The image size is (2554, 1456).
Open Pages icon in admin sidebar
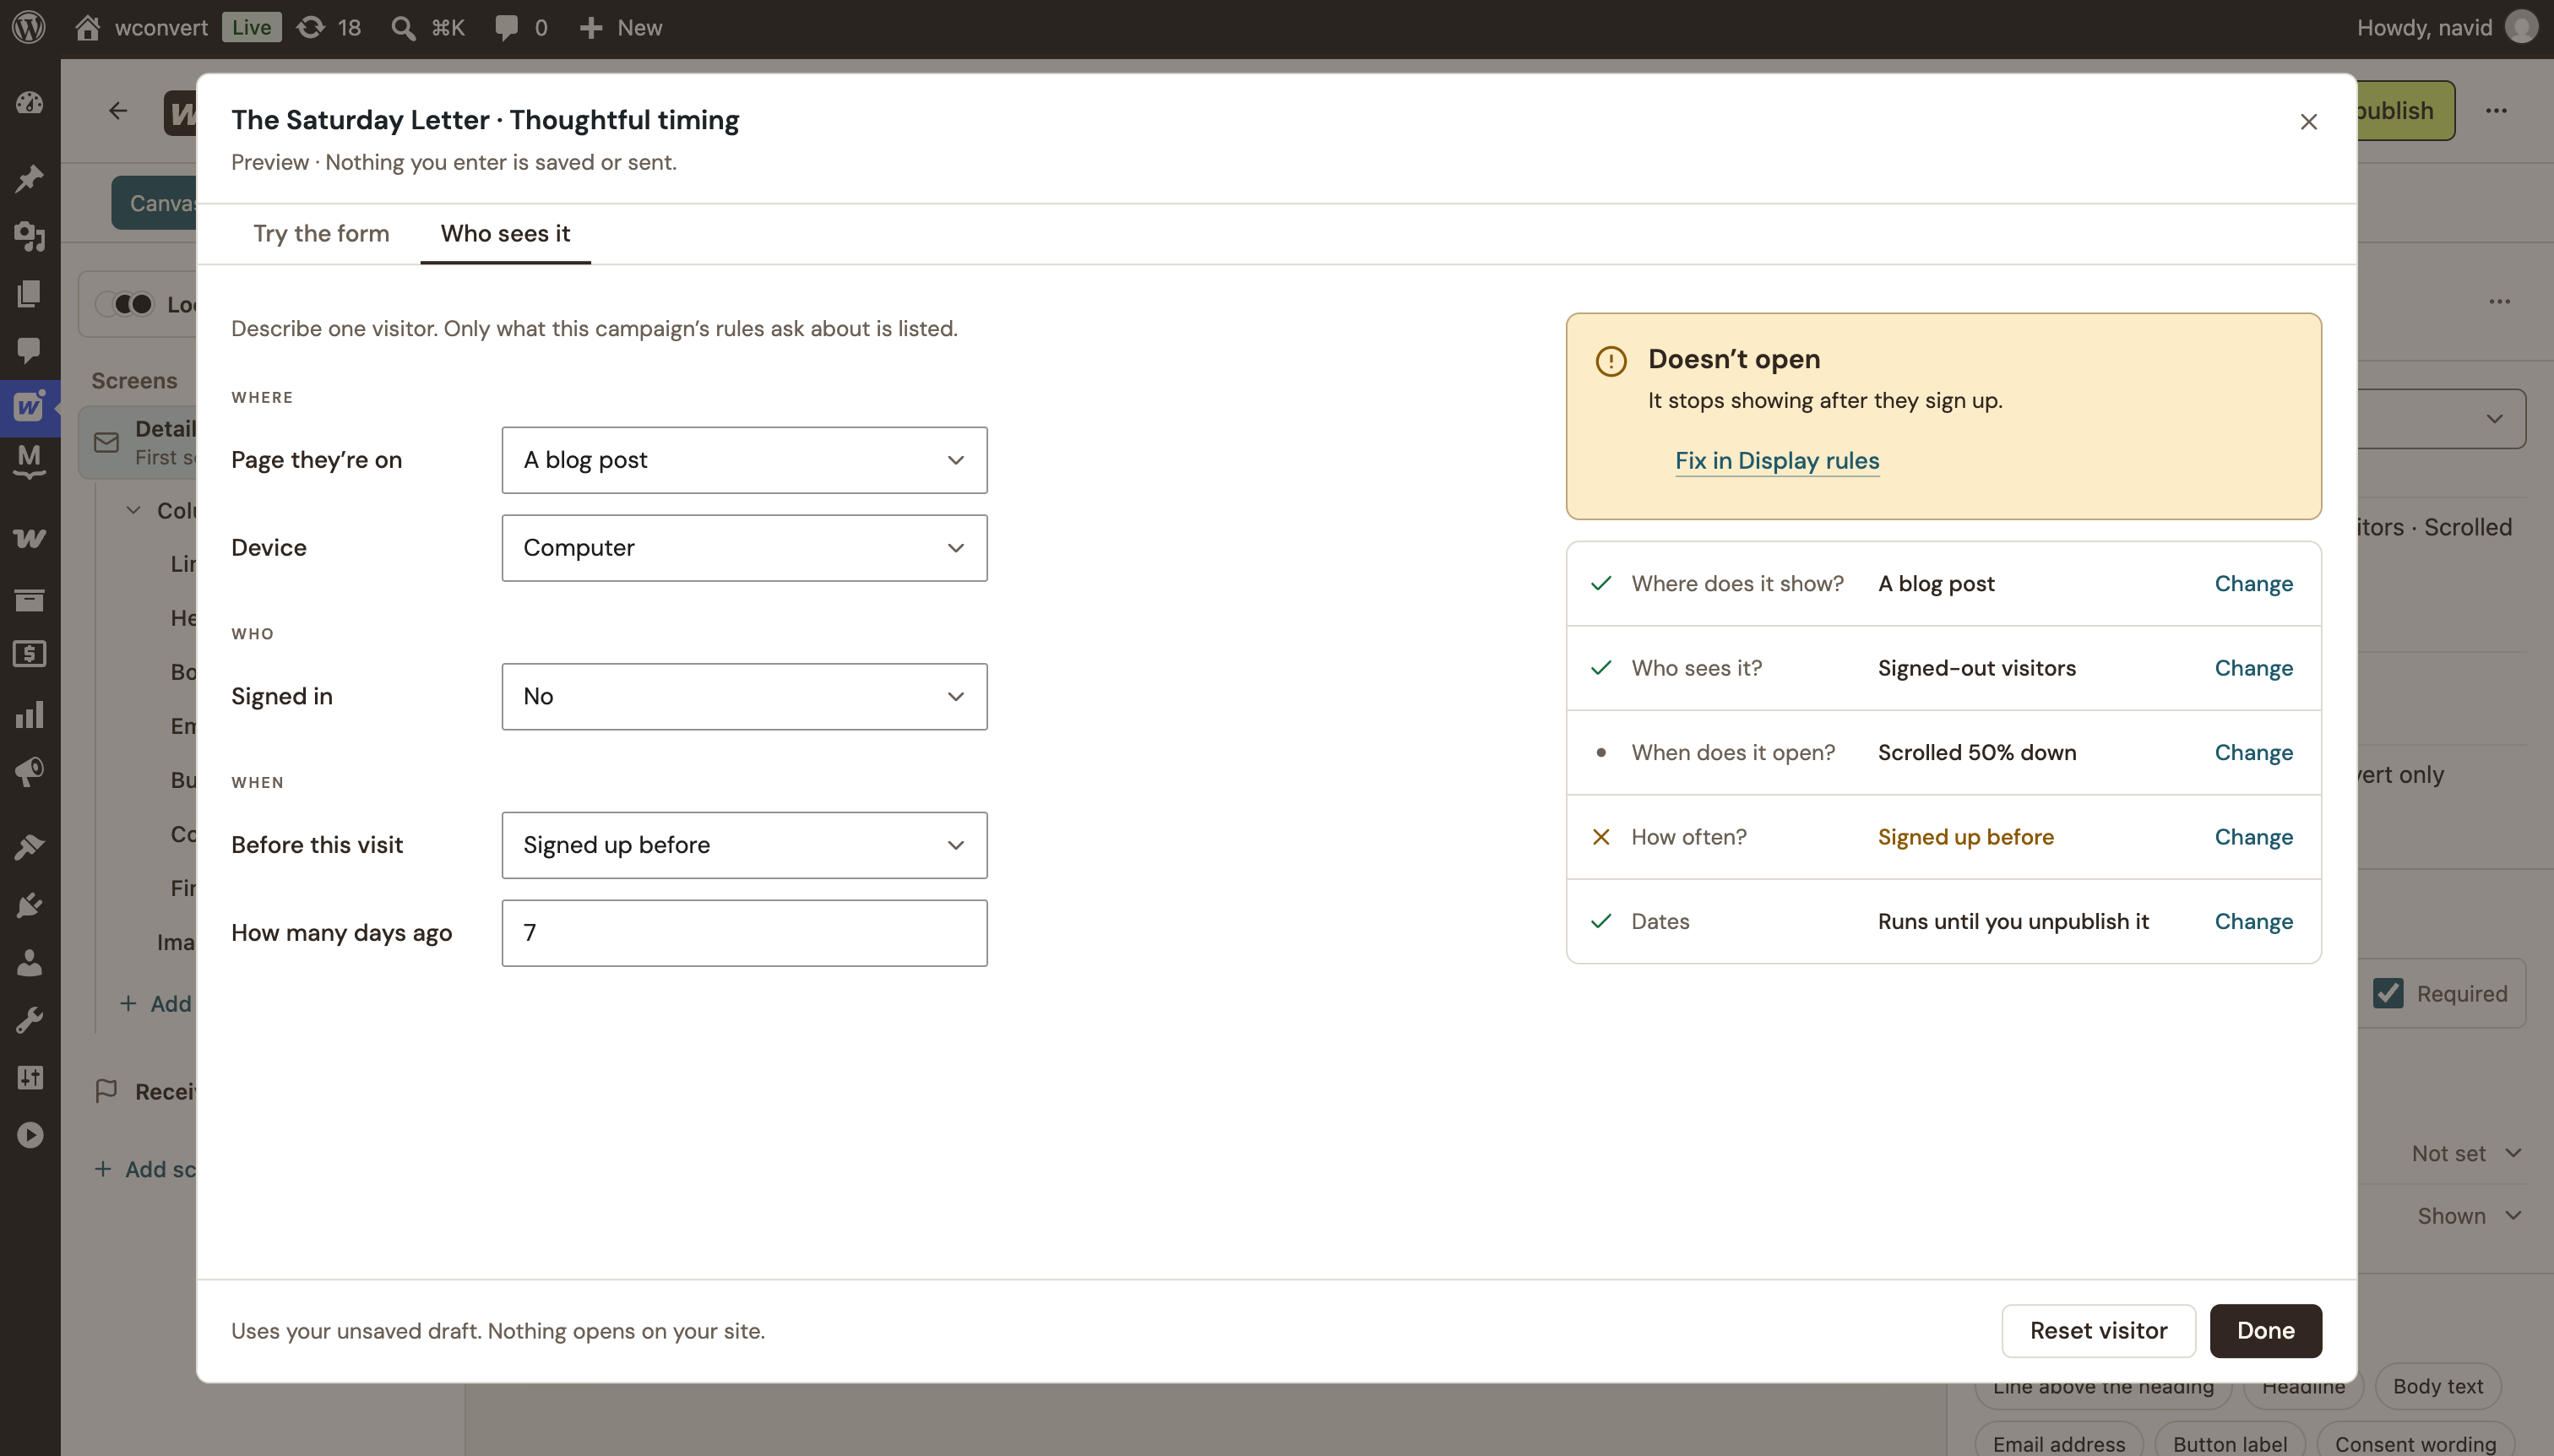point(29,293)
